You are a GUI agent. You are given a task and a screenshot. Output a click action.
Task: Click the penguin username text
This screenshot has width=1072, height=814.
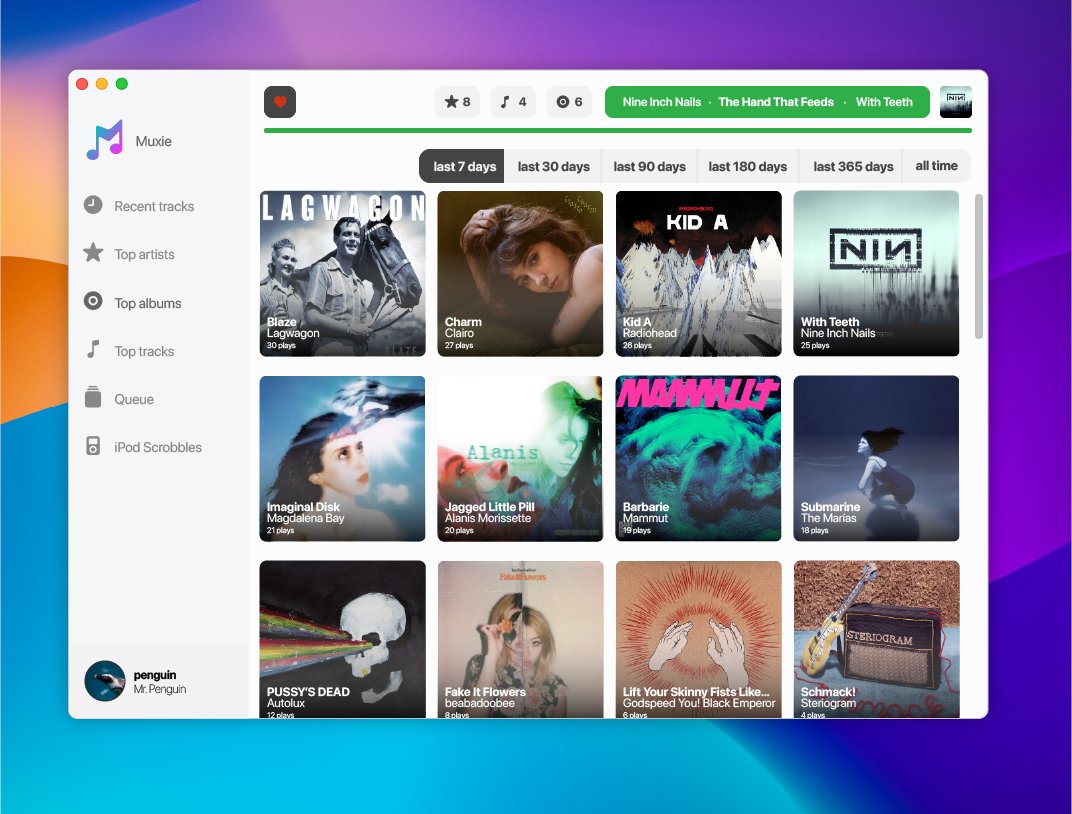155,675
